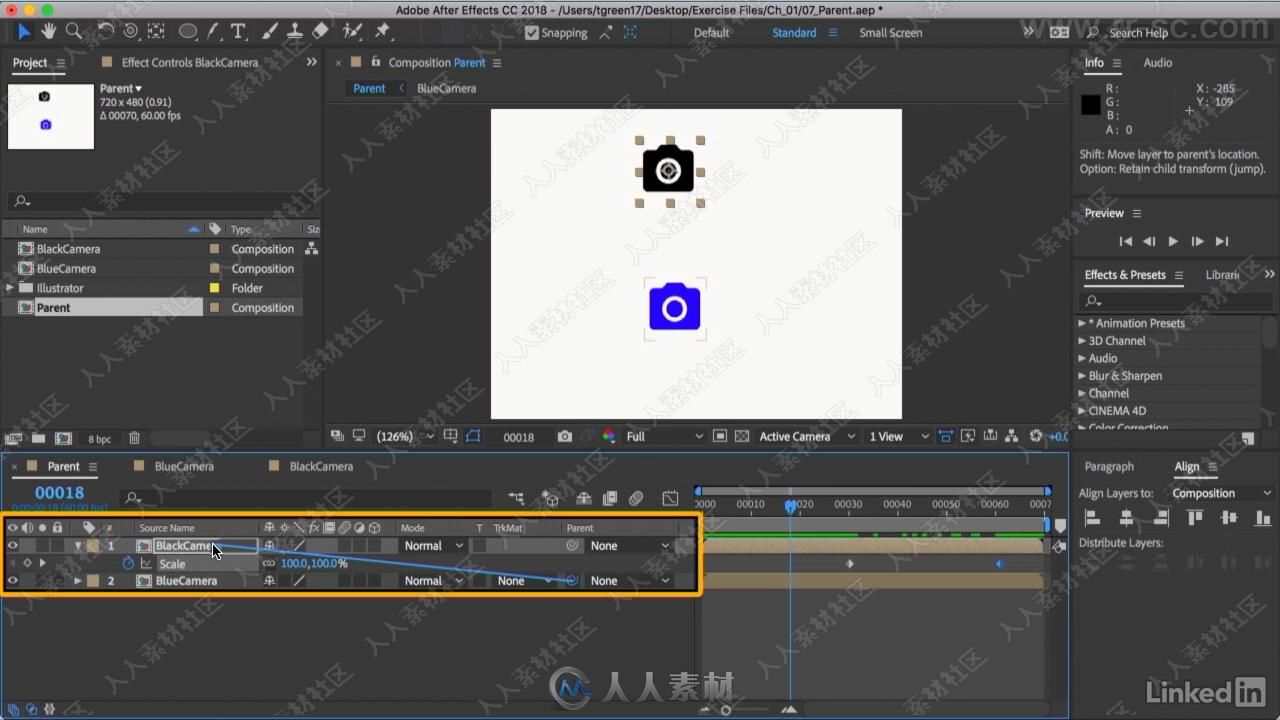This screenshot has width=1280, height=720.
Task: Collapse the BlackCamera layer properties
Action: (x=78, y=546)
